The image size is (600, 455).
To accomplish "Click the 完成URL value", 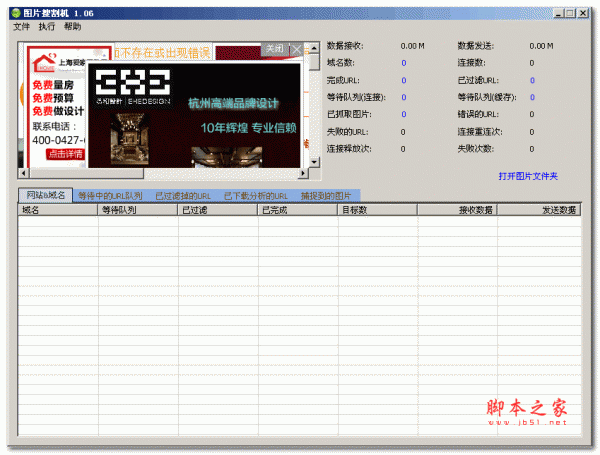I will (x=404, y=80).
